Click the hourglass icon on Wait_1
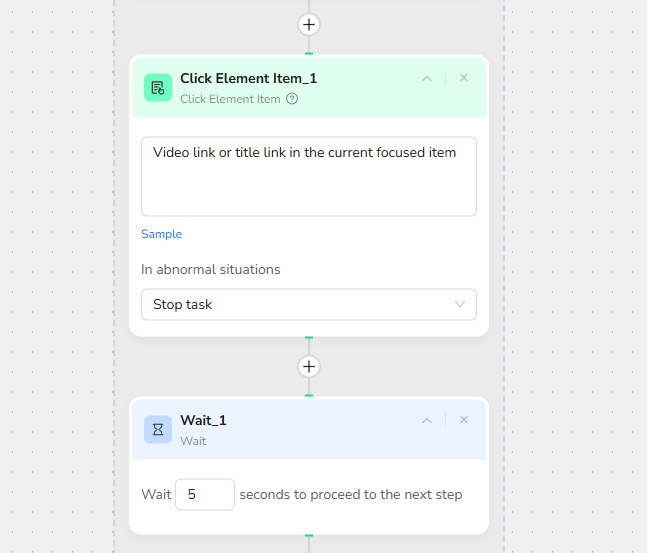This screenshot has height=553, width=647. [x=158, y=429]
